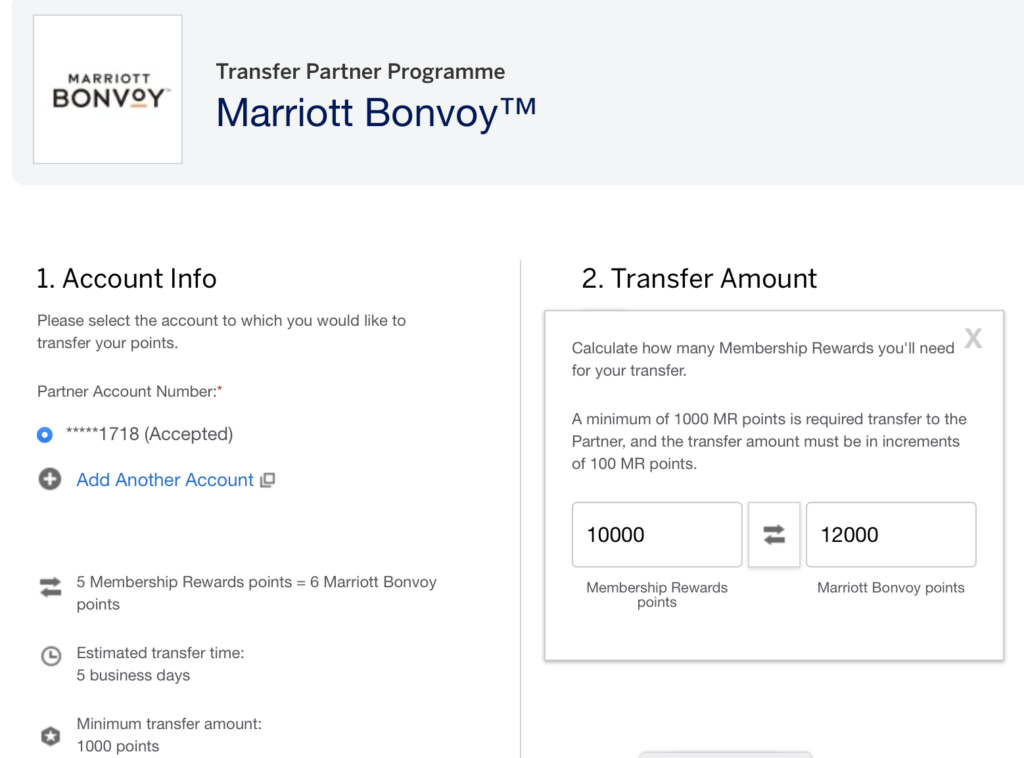1024x758 pixels.
Task: Click the 2. Transfer Amount heading
Action: pos(697,279)
